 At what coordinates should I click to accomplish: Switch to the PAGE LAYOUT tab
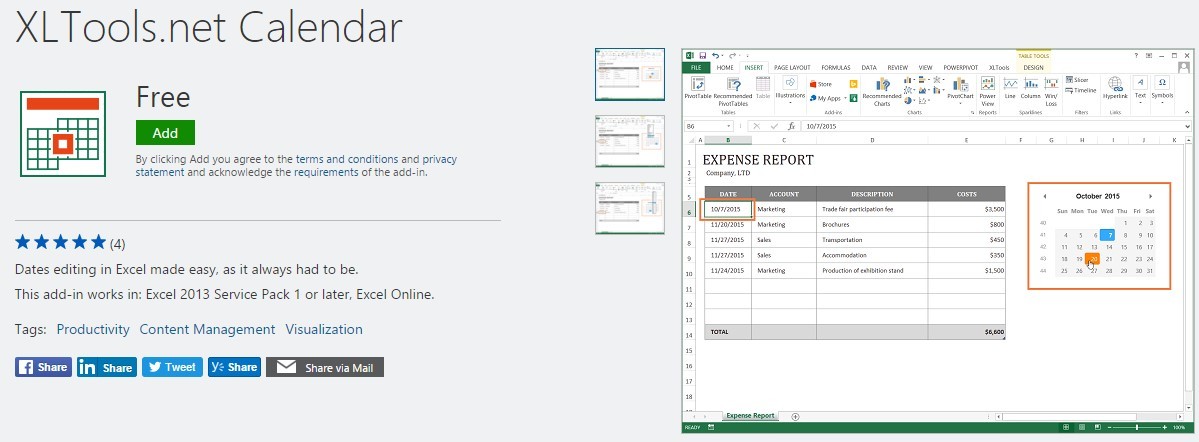(x=791, y=67)
